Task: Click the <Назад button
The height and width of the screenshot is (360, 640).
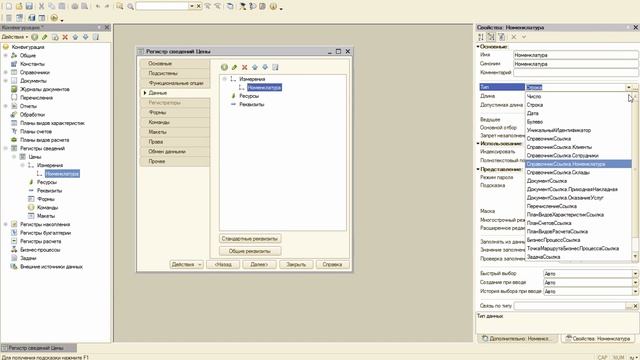Action: [223, 264]
